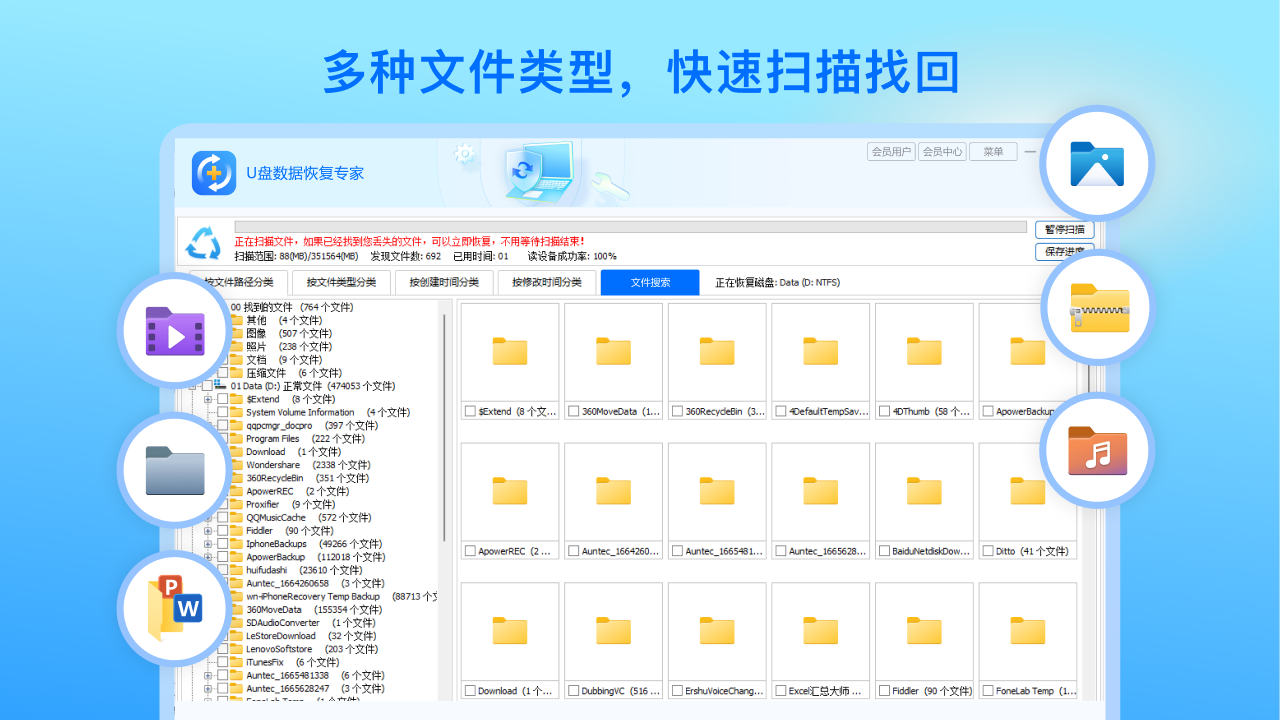This screenshot has height=720, width=1280.
Task: Click the 暂停扫描 button
Action: 1065,229
